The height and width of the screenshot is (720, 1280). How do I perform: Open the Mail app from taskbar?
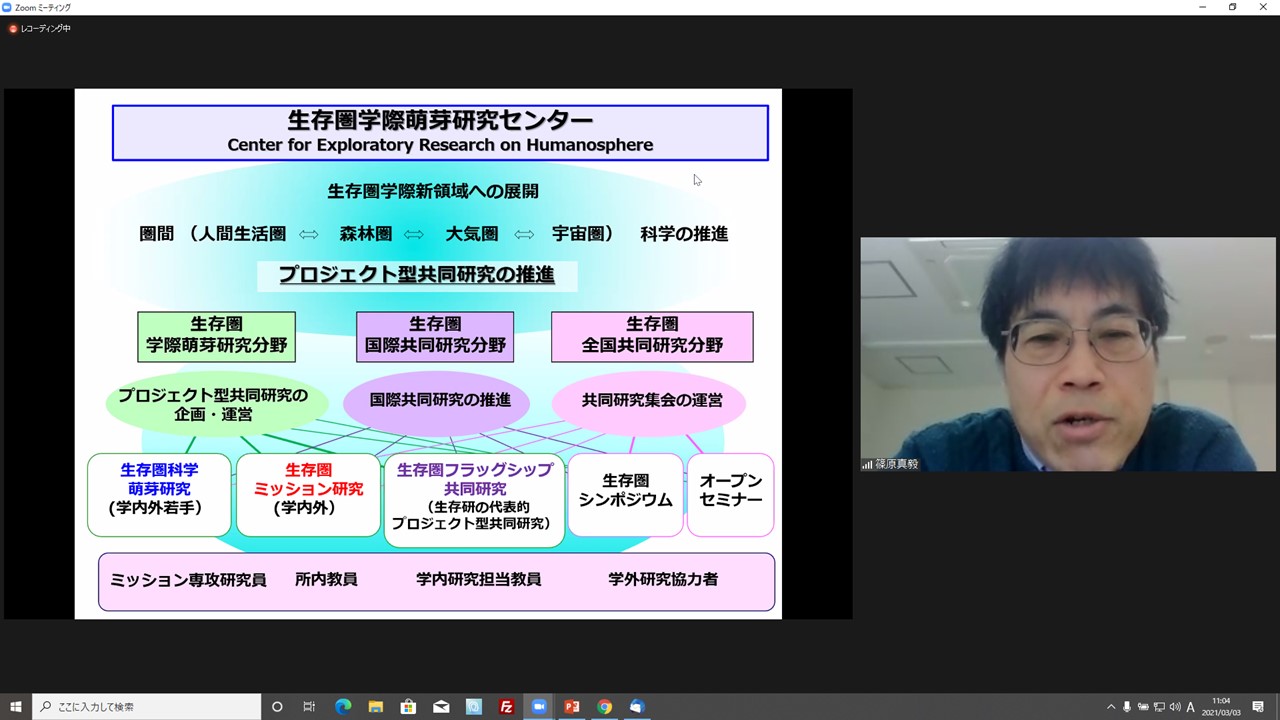click(441, 706)
